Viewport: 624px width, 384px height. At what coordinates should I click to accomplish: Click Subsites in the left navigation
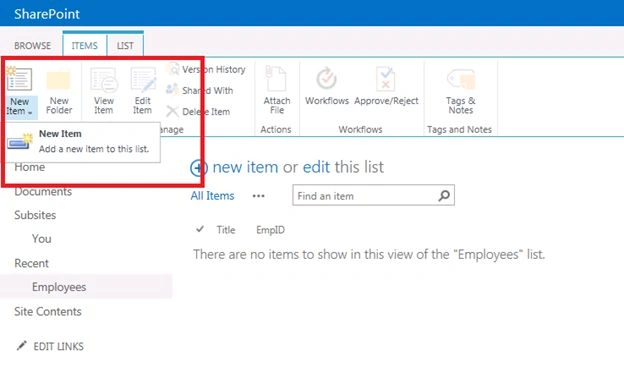coord(35,215)
